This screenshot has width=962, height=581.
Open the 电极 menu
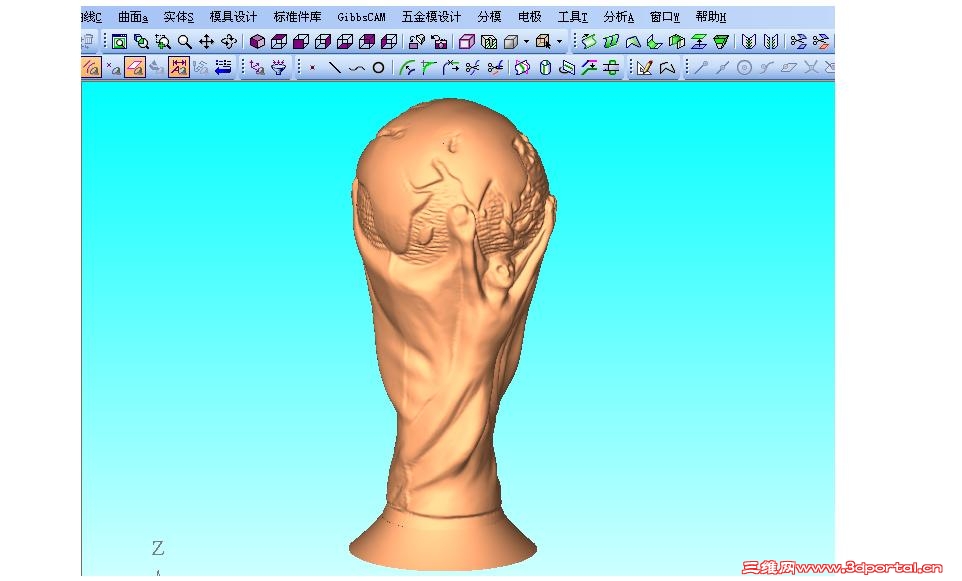529,17
